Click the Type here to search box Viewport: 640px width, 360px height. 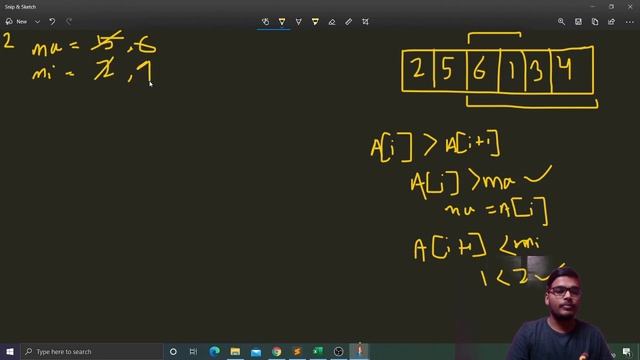click(92, 351)
